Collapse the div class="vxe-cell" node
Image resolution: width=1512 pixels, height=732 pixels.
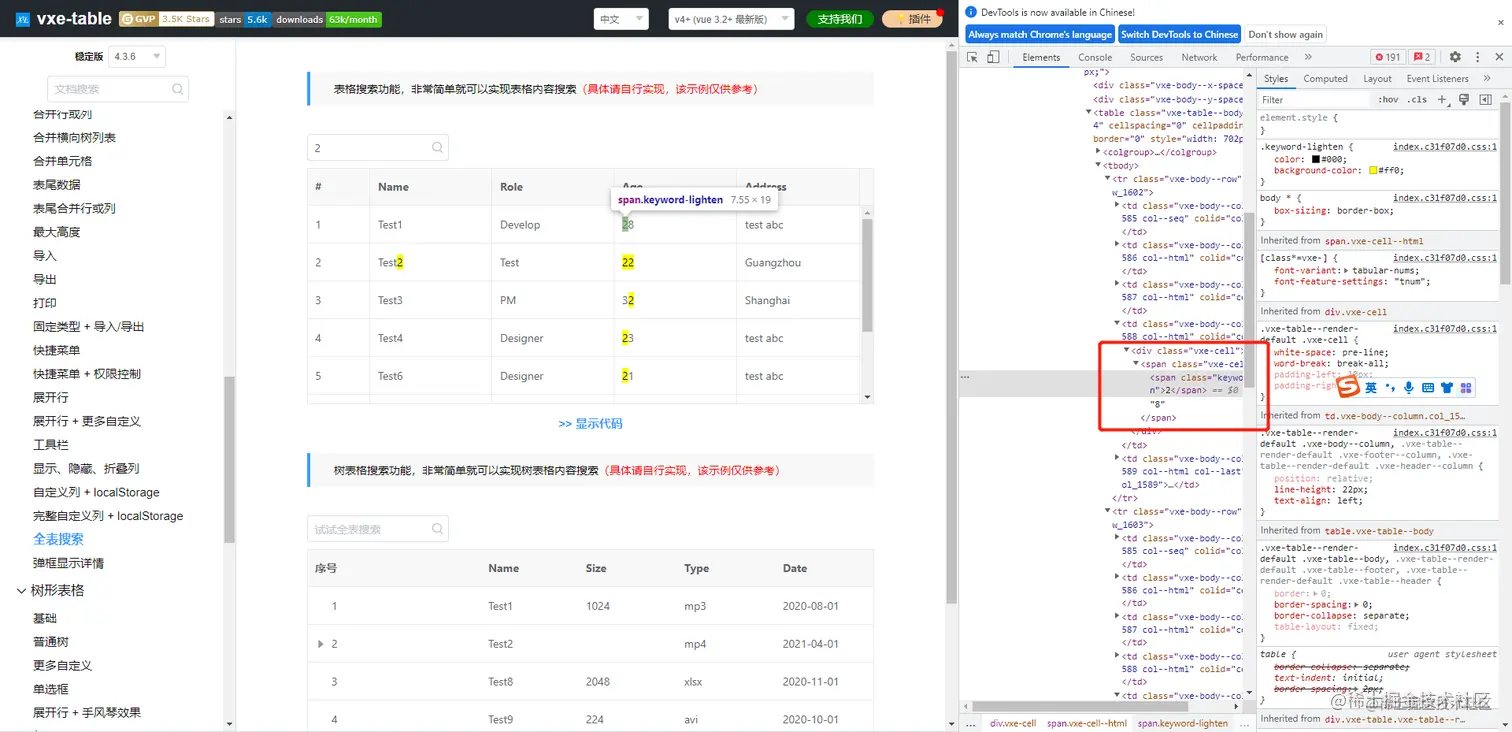pyautogui.click(x=1126, y=351)
